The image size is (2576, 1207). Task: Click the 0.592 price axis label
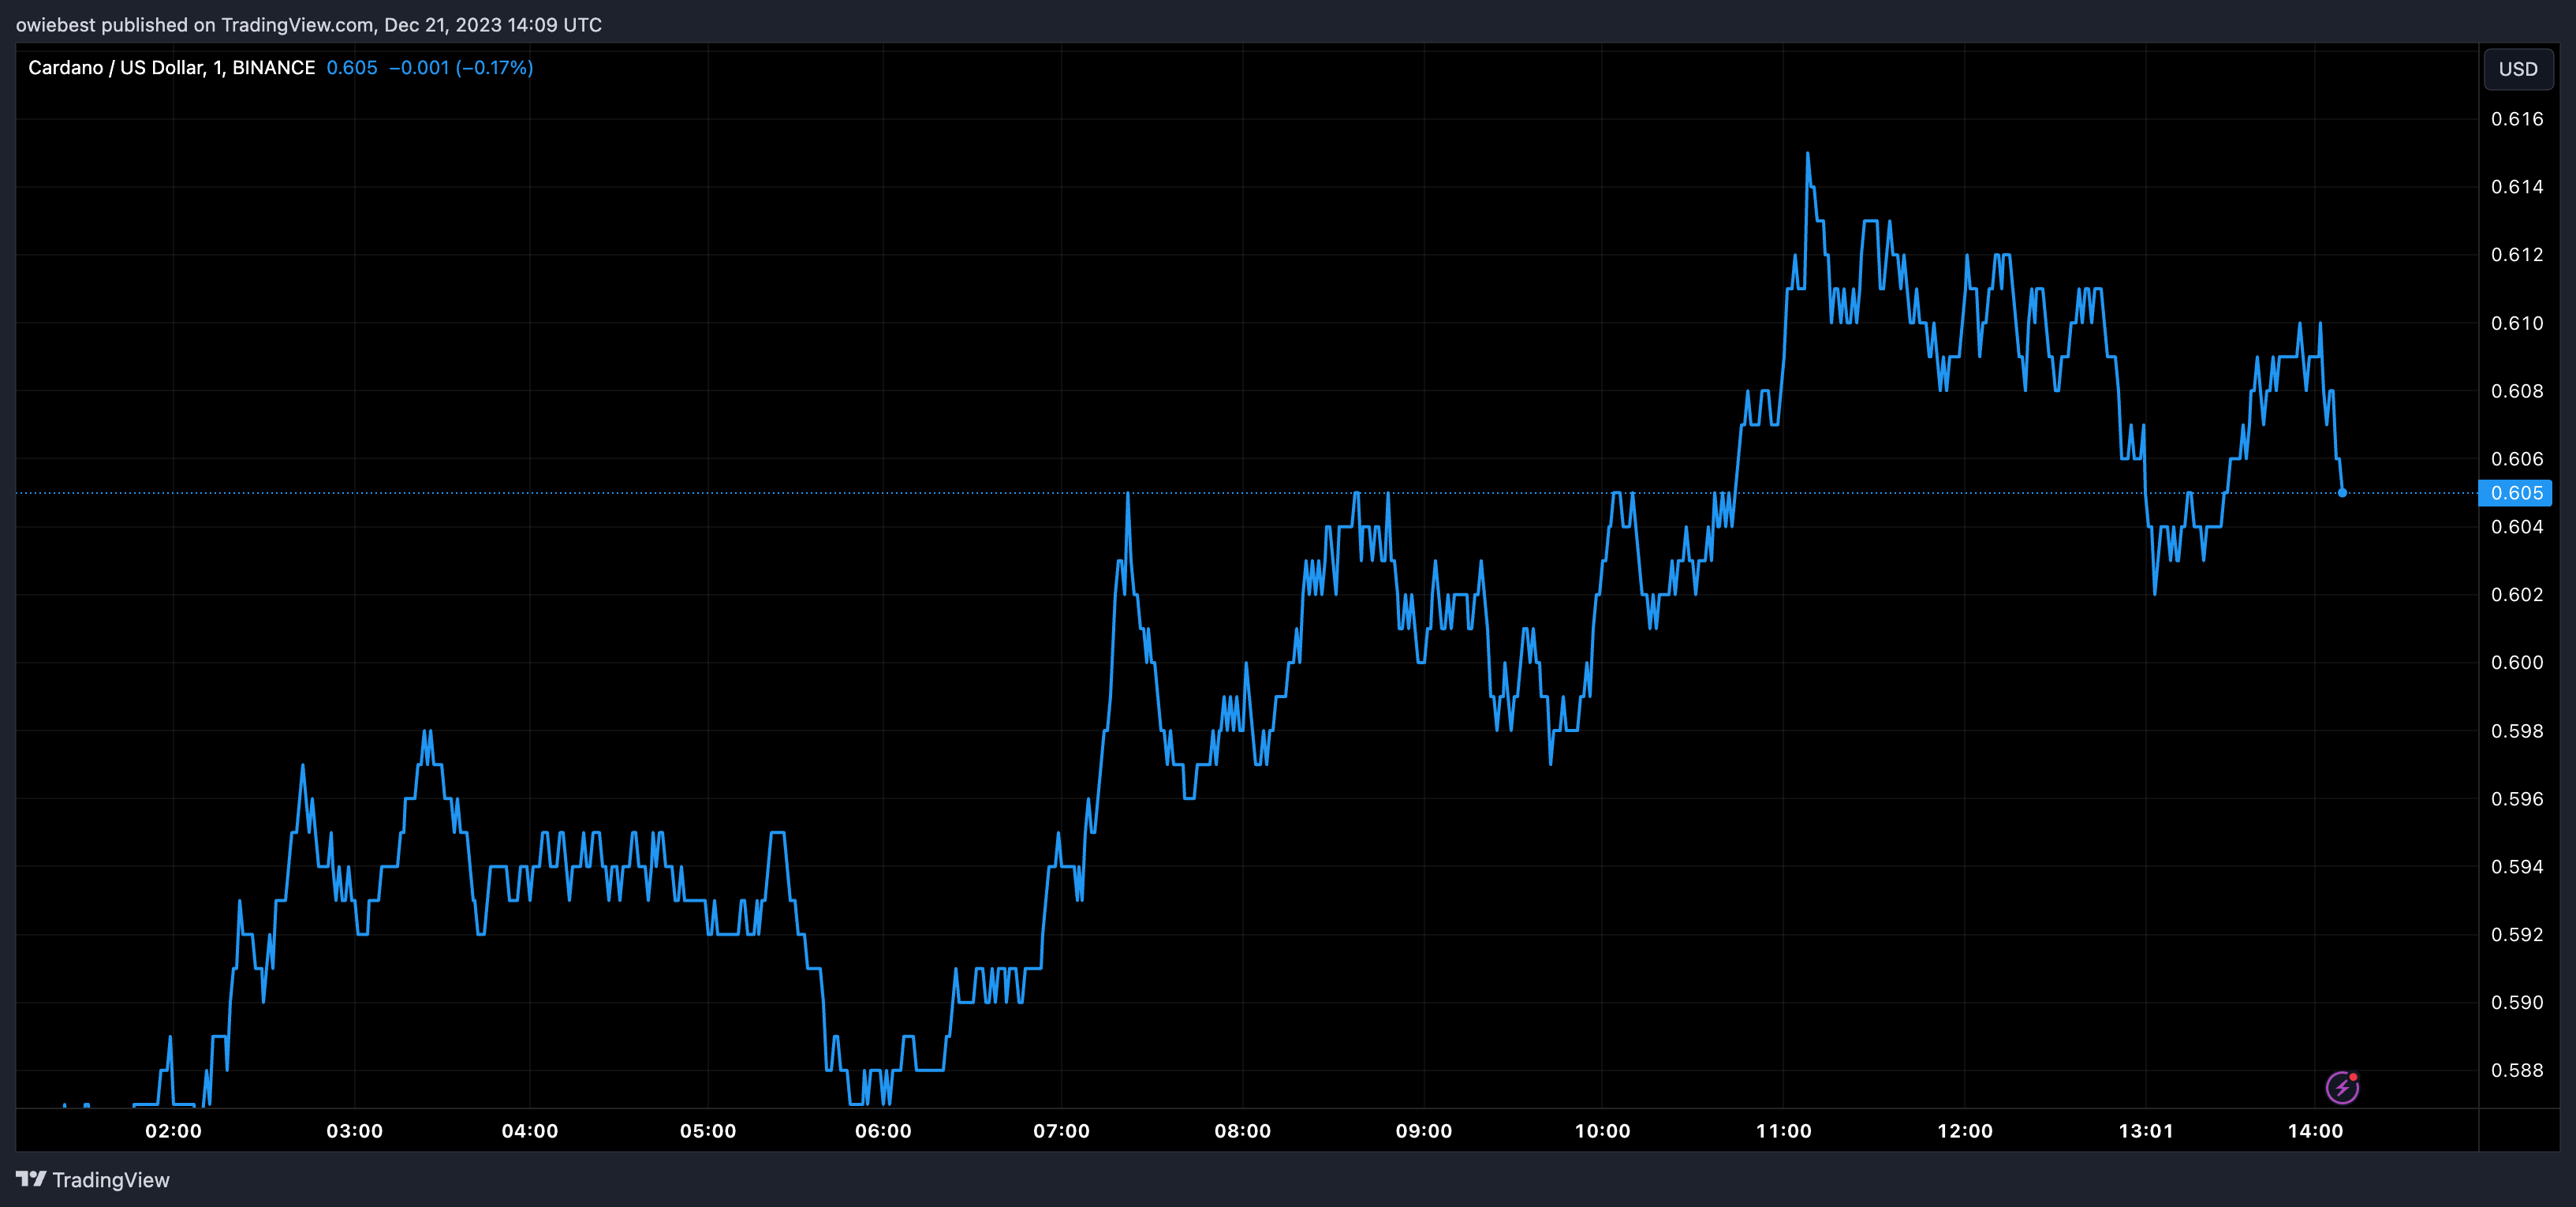pos(2517,935)
